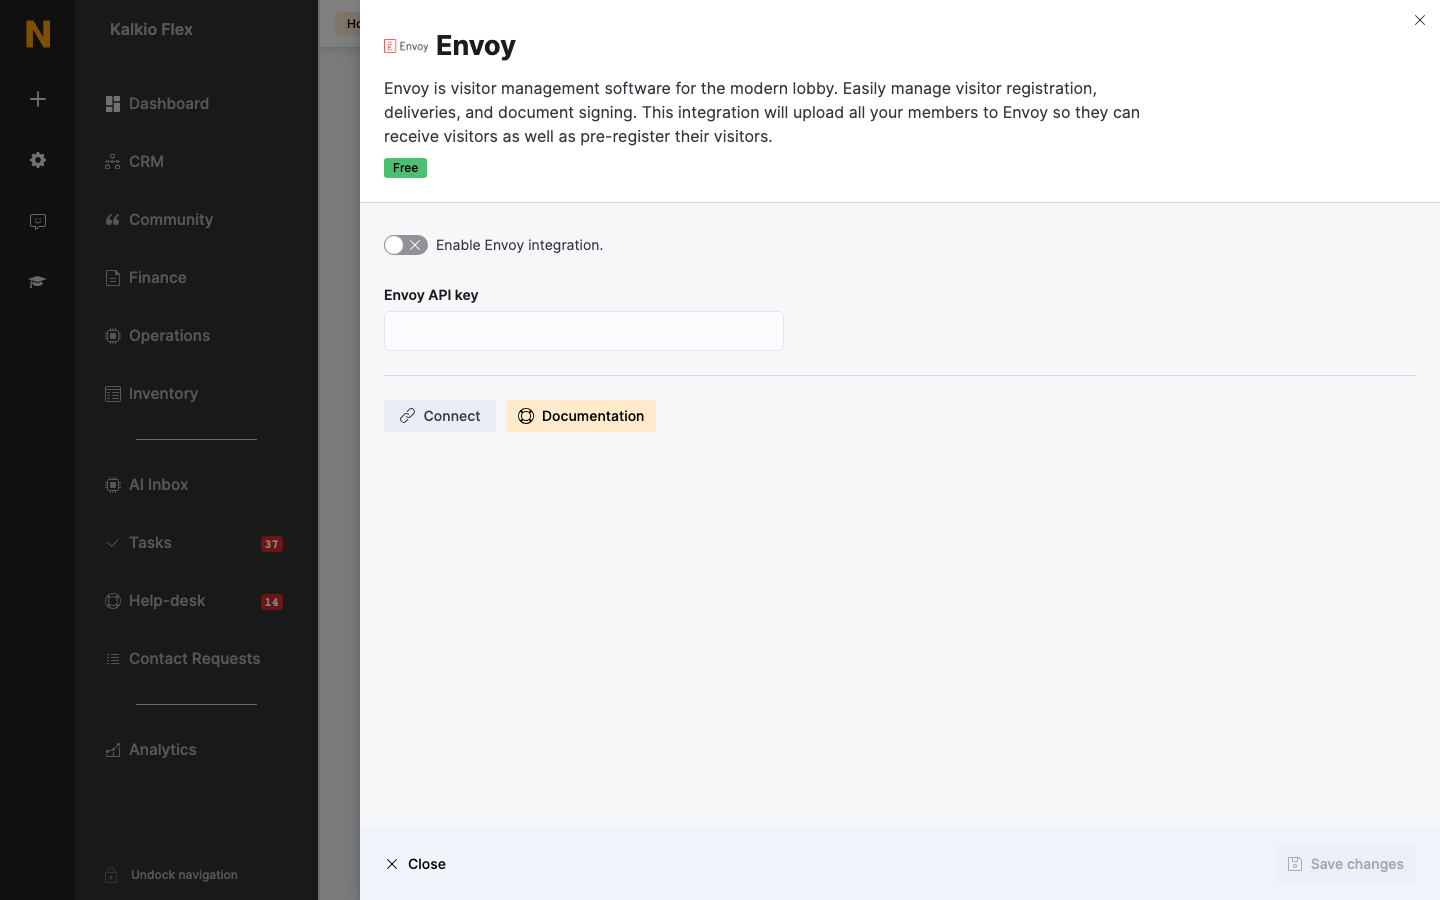
Task: Click the Envoy logo in panel header
Action: [406, 46]
